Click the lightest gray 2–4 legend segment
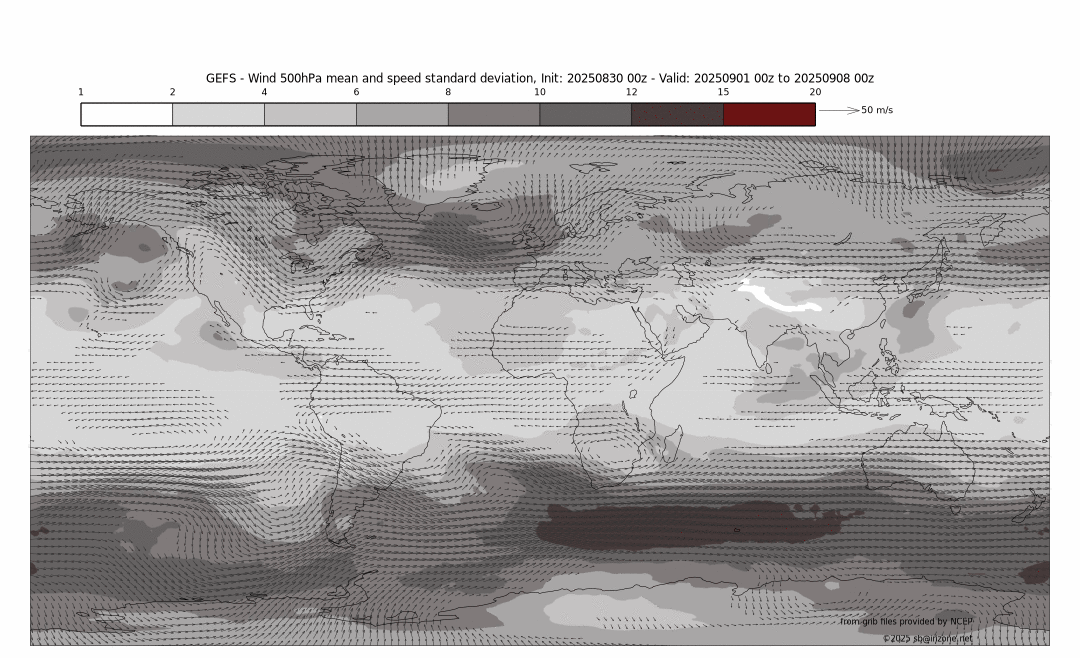 tap(218, 114)
